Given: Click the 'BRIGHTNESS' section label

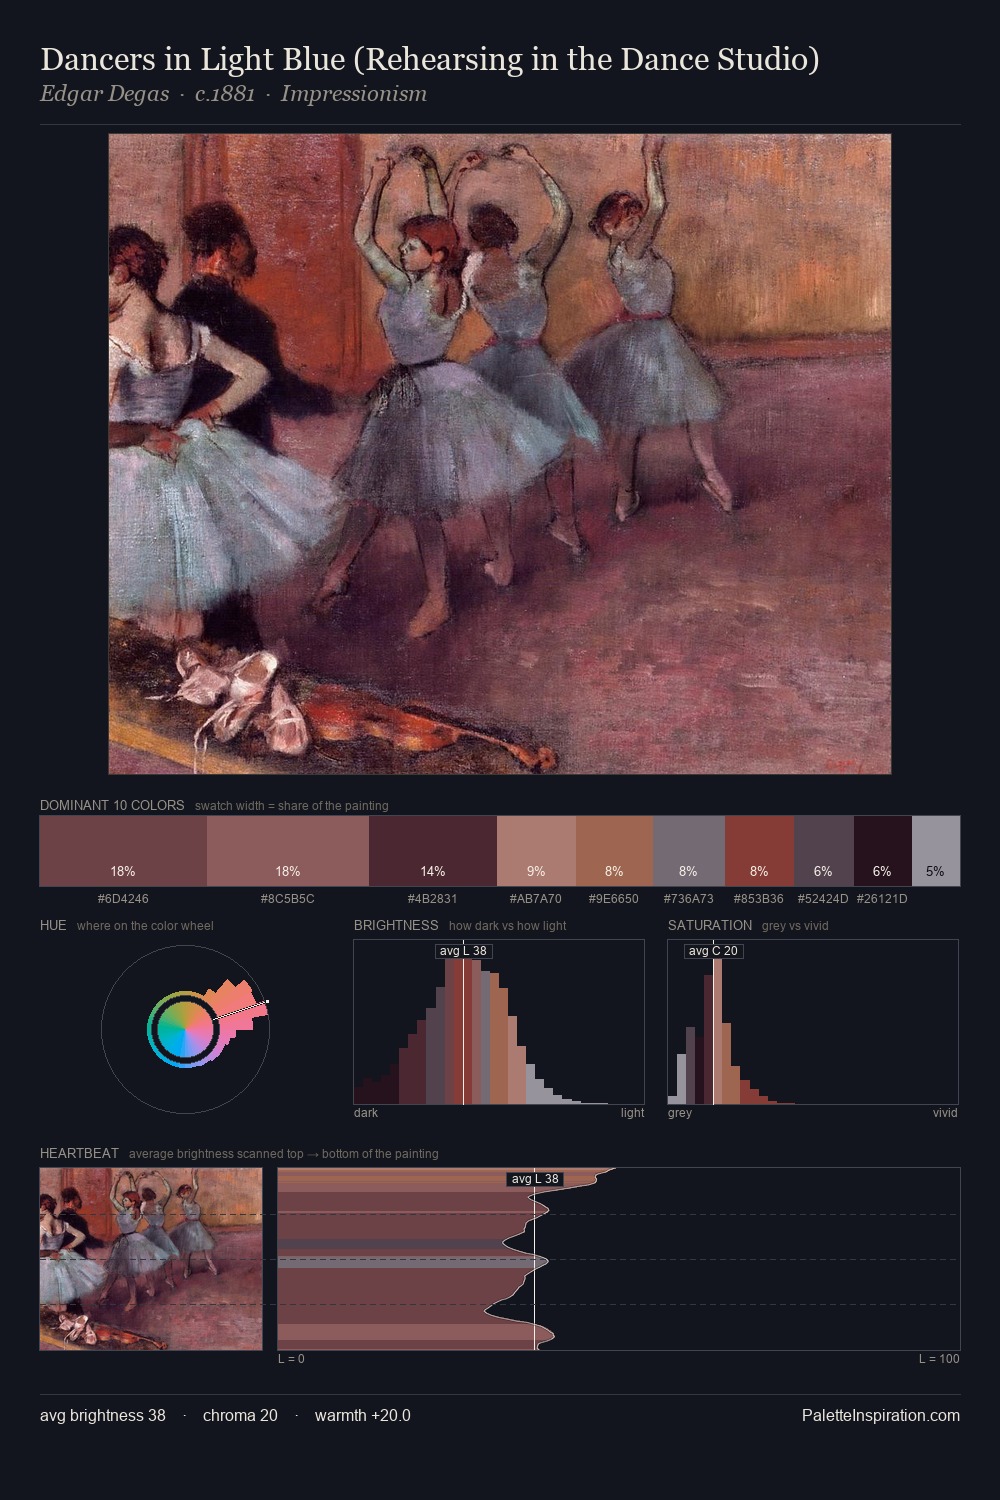Looking at the screenshot, I should pyautogui.click(x=396, y=925).
